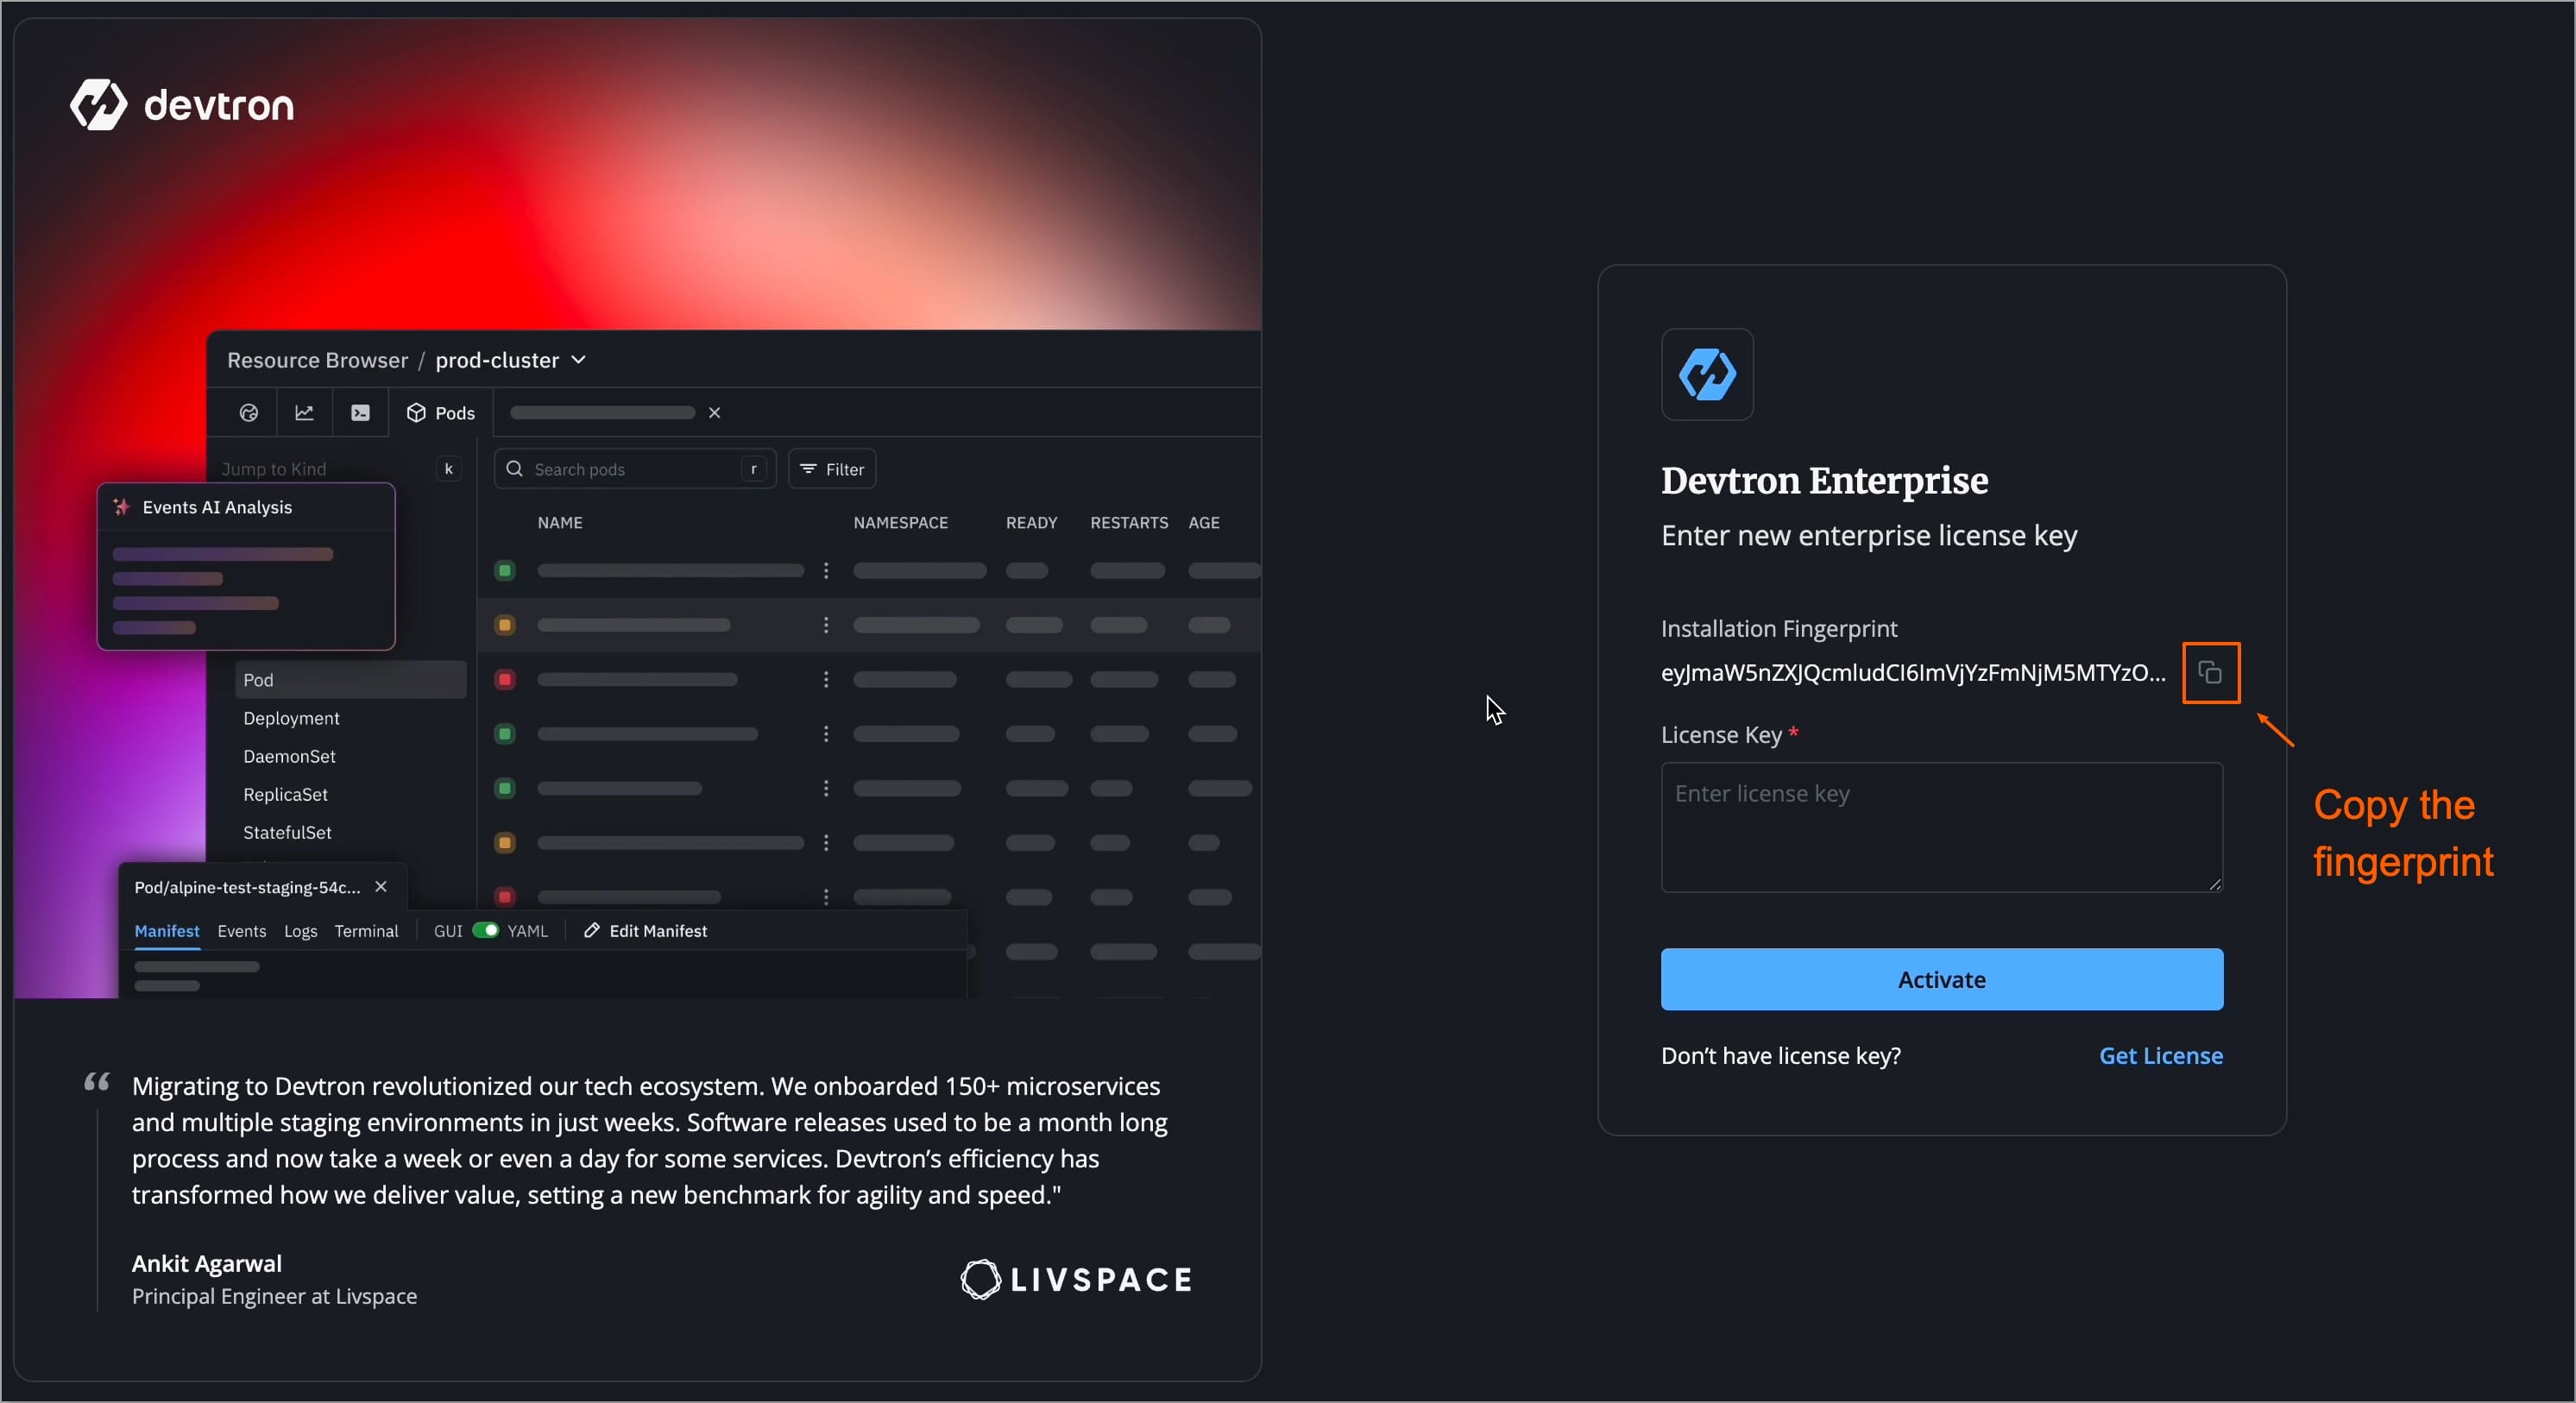Toggle the GUI/YAML switch
Image resolution: width=2576 pixels, height=1403 pixels.
[485, 930]
